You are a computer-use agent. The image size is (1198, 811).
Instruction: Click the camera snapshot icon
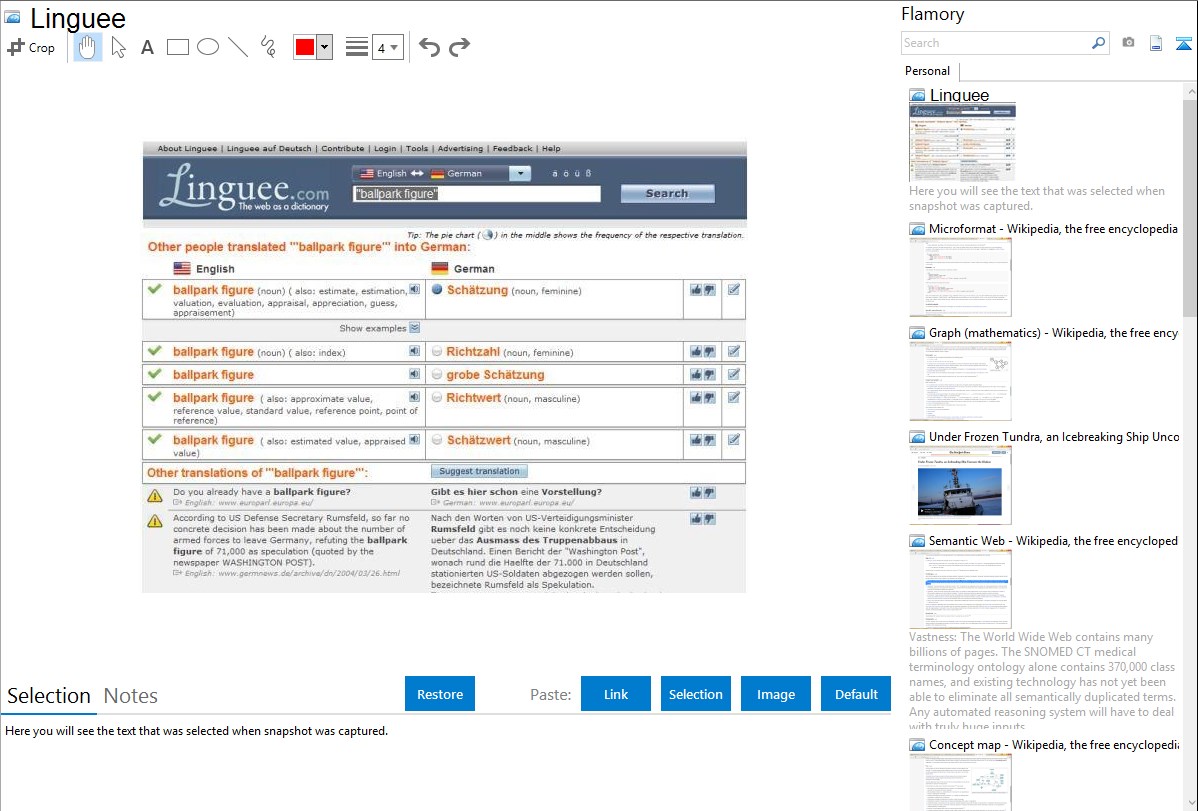point(1128,43)
